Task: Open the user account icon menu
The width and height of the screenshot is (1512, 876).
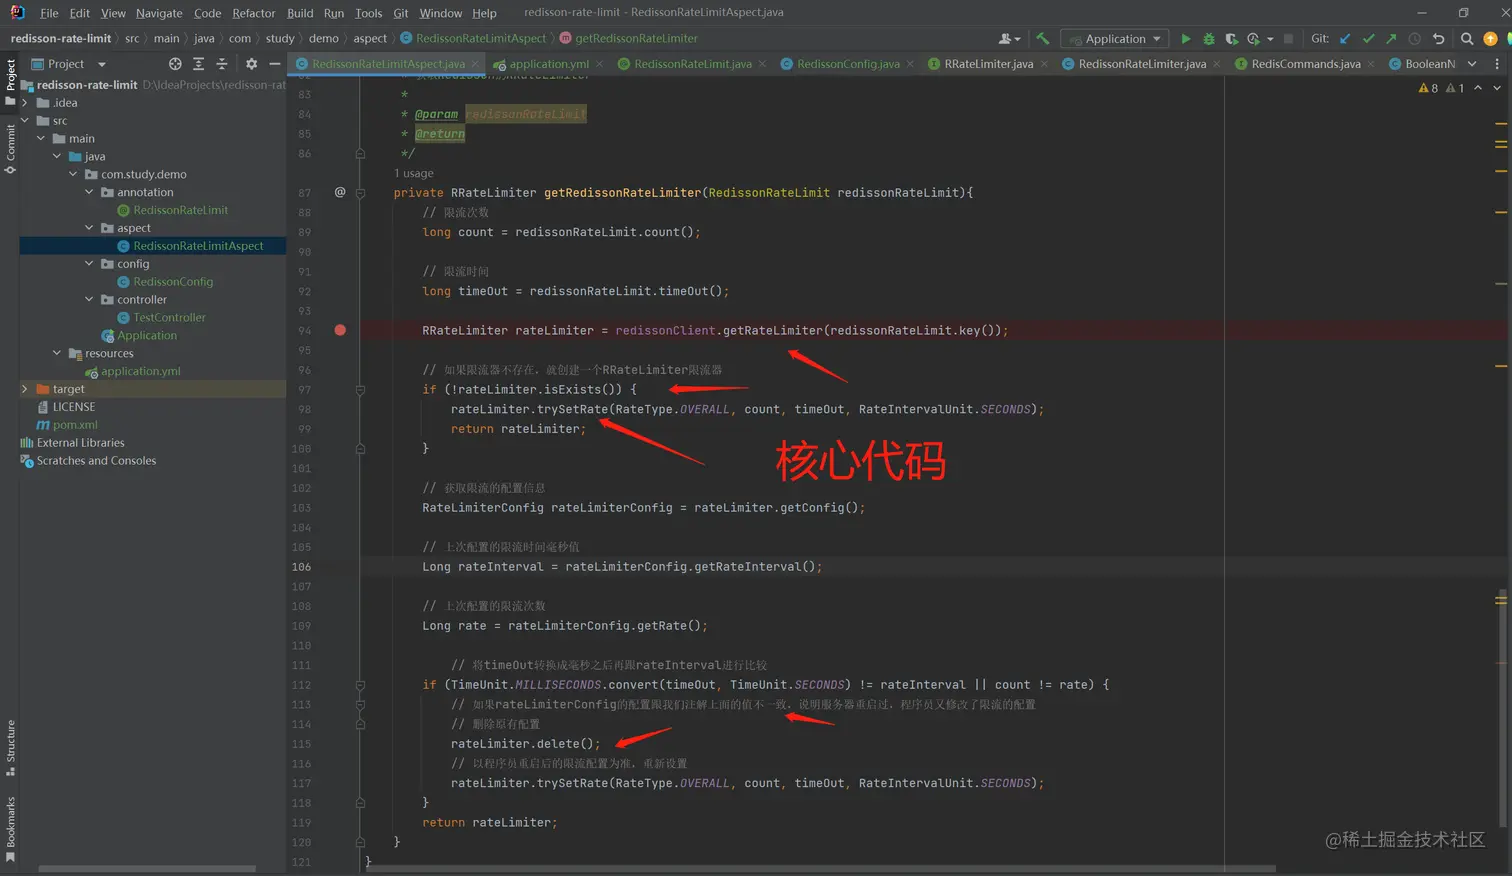Action: (x=1009, y=39)
